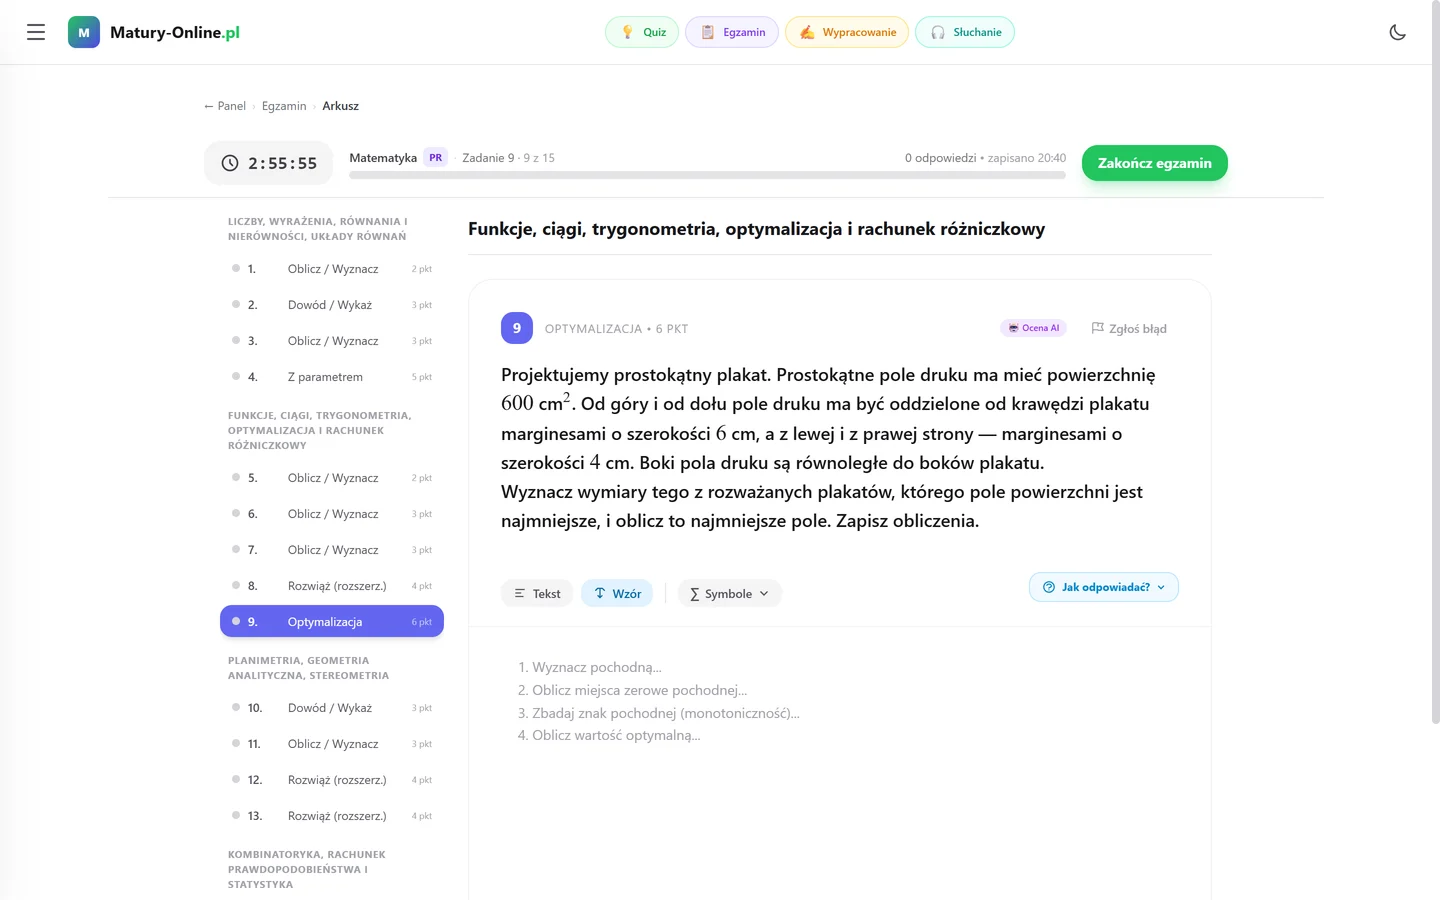Select task 1 Oblicz / Wyznacz

(x=332, y=269)
